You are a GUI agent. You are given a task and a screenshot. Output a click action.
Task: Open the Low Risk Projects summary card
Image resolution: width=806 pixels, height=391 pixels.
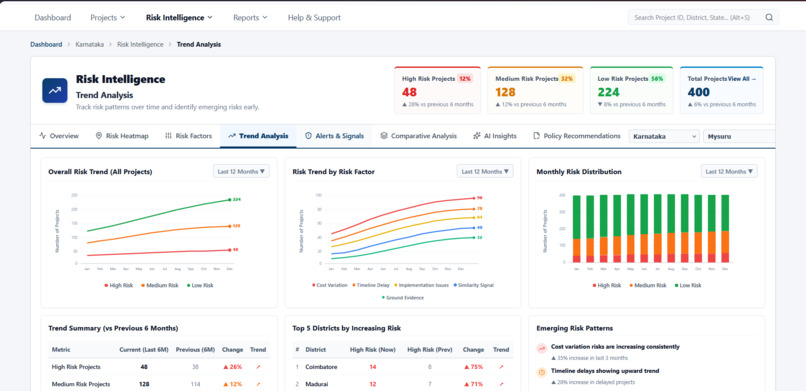click(x=631, y=90)
